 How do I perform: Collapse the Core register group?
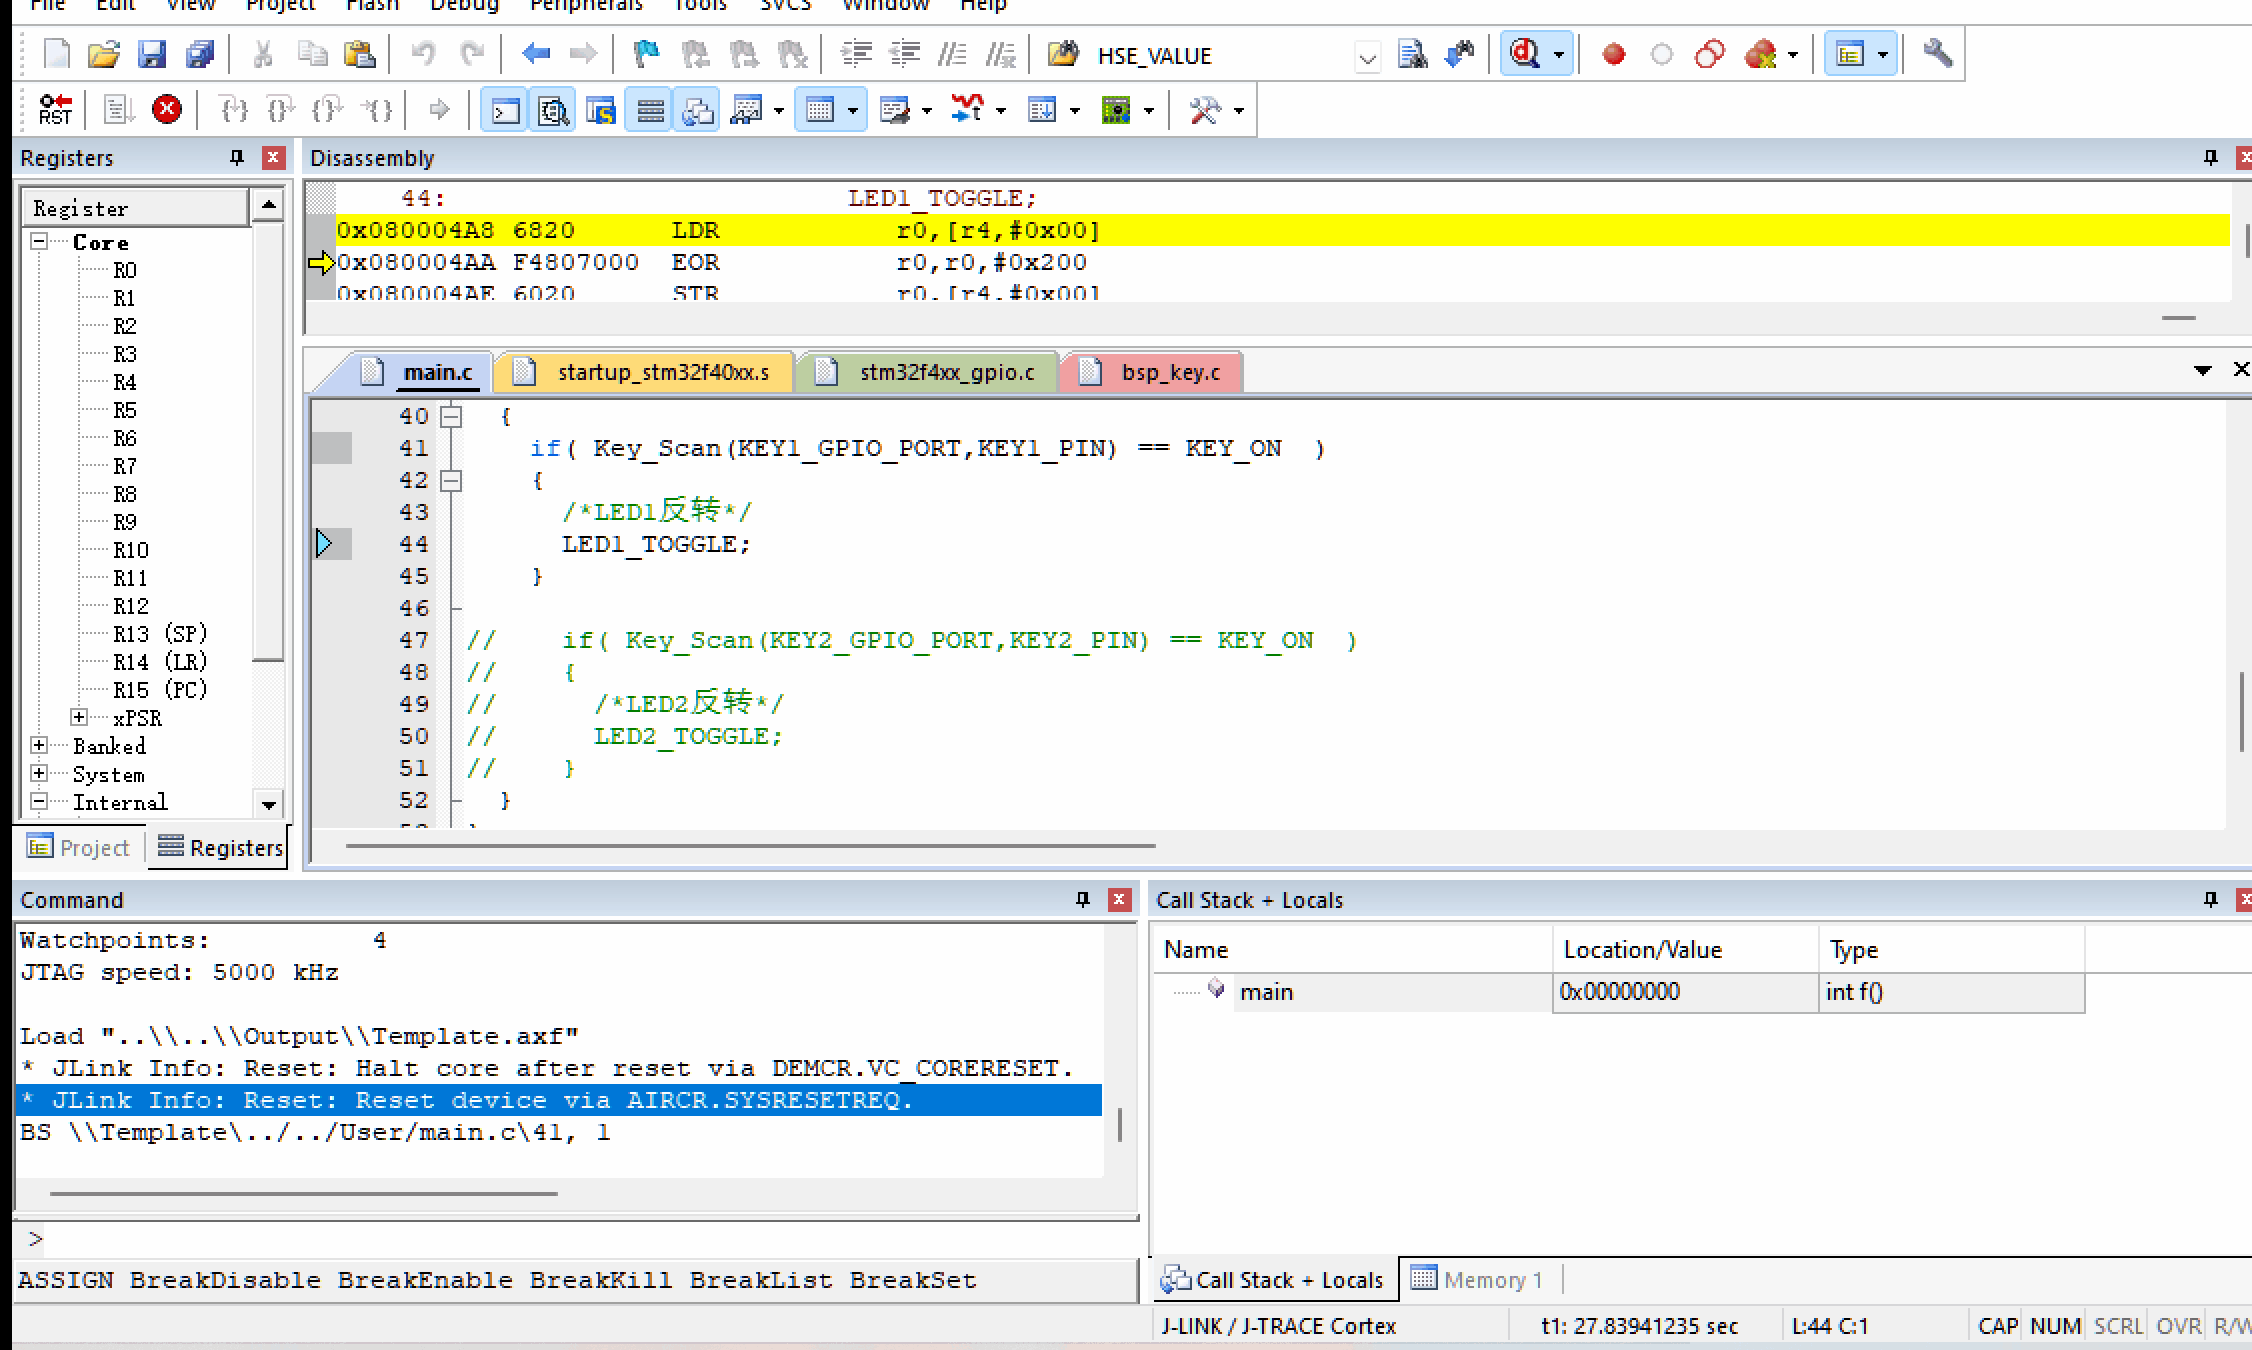click(39, 242)
